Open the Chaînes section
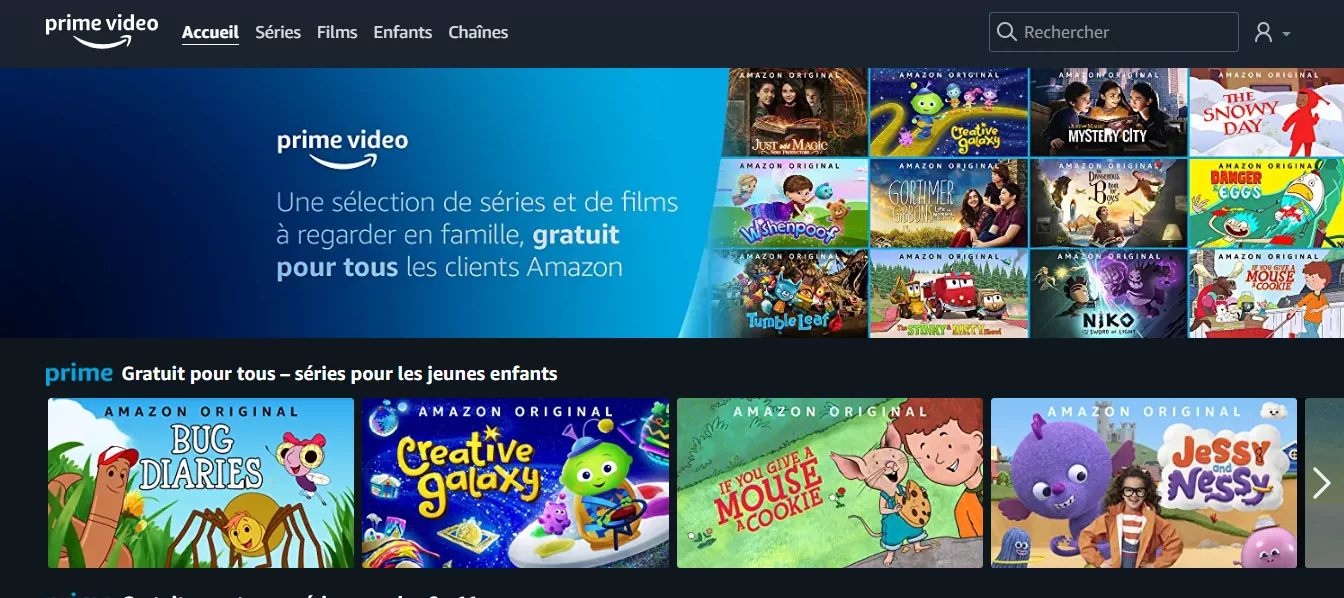The height and width of the screenshot is (598, 1344). pyautogui.click(x=478, y=32)
